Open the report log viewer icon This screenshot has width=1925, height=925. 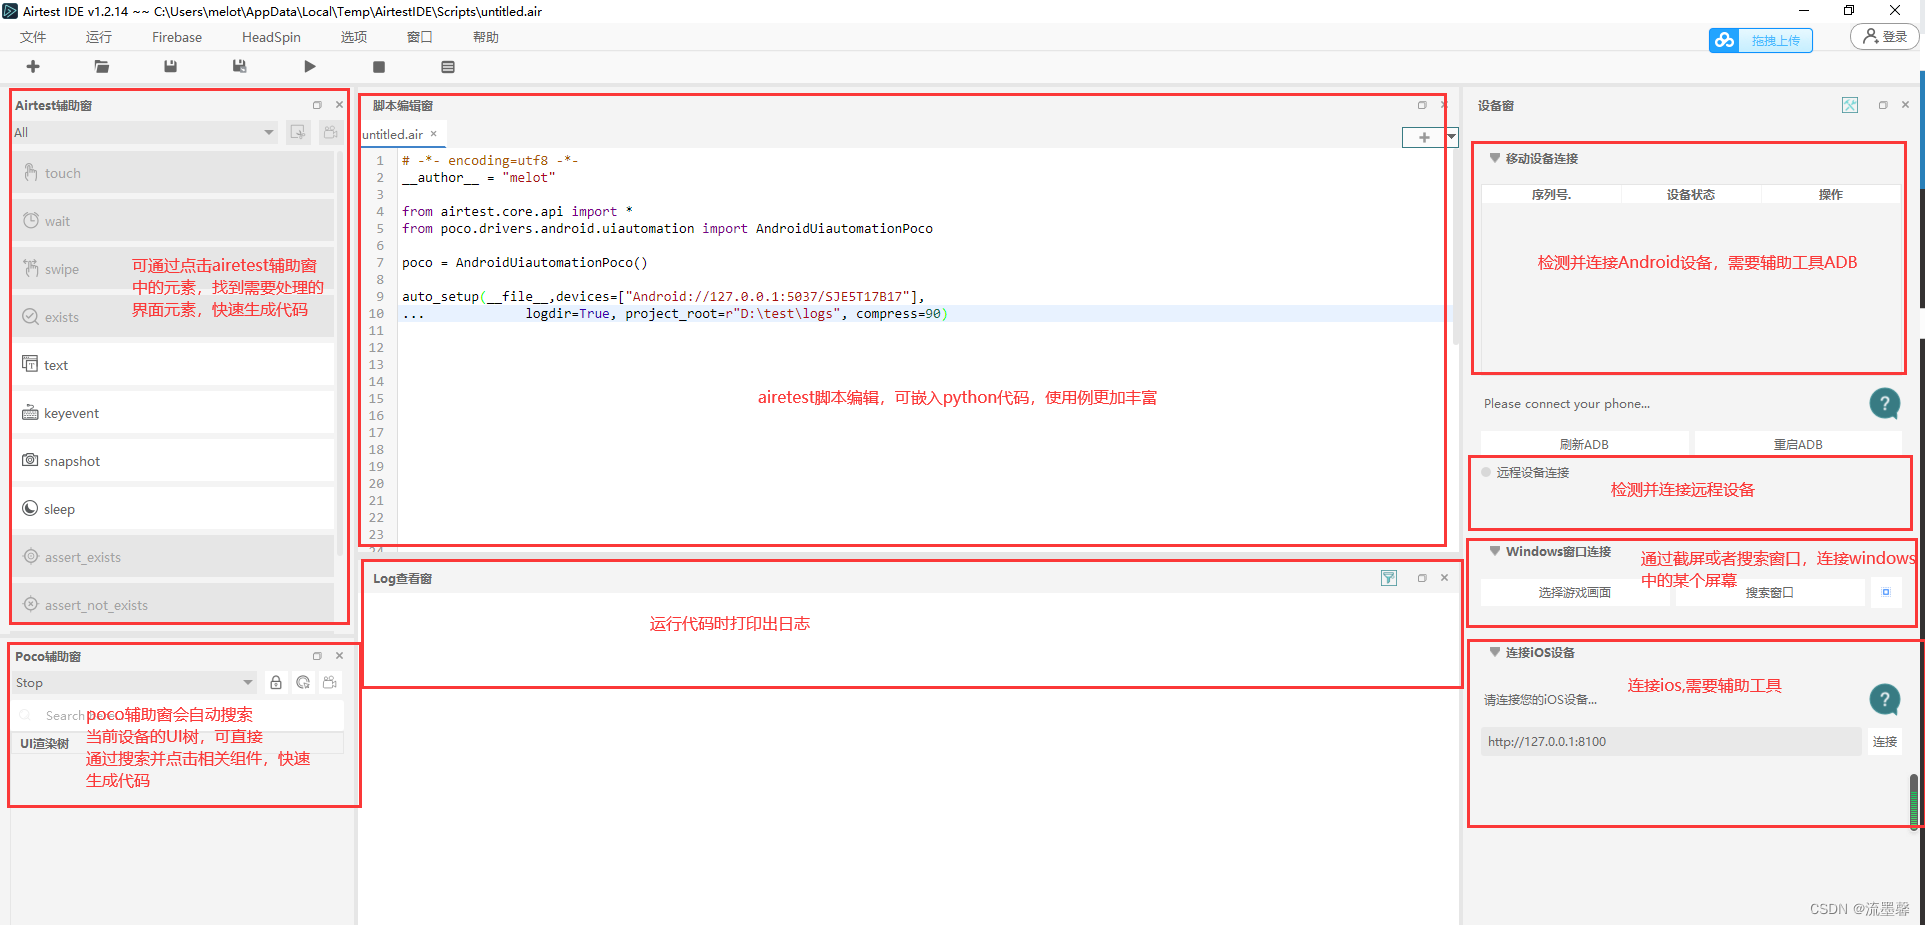(x=448, y=67)
